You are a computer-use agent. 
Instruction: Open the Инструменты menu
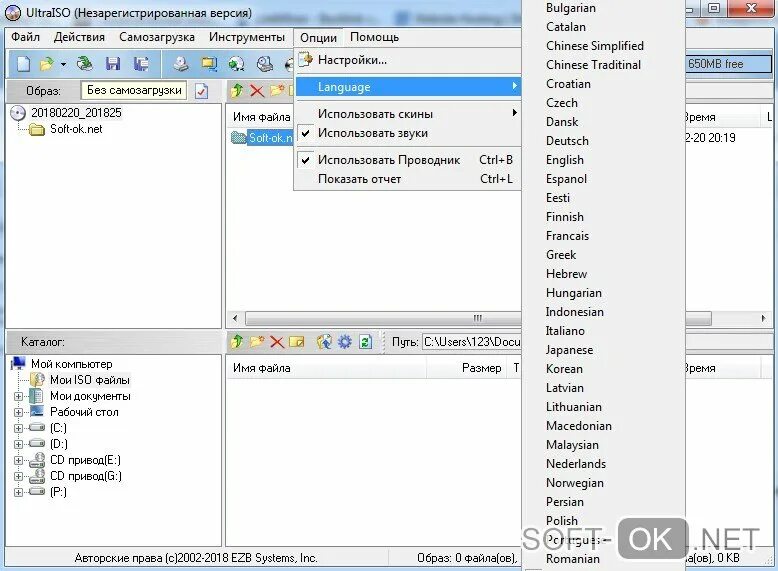coord(247,37)
